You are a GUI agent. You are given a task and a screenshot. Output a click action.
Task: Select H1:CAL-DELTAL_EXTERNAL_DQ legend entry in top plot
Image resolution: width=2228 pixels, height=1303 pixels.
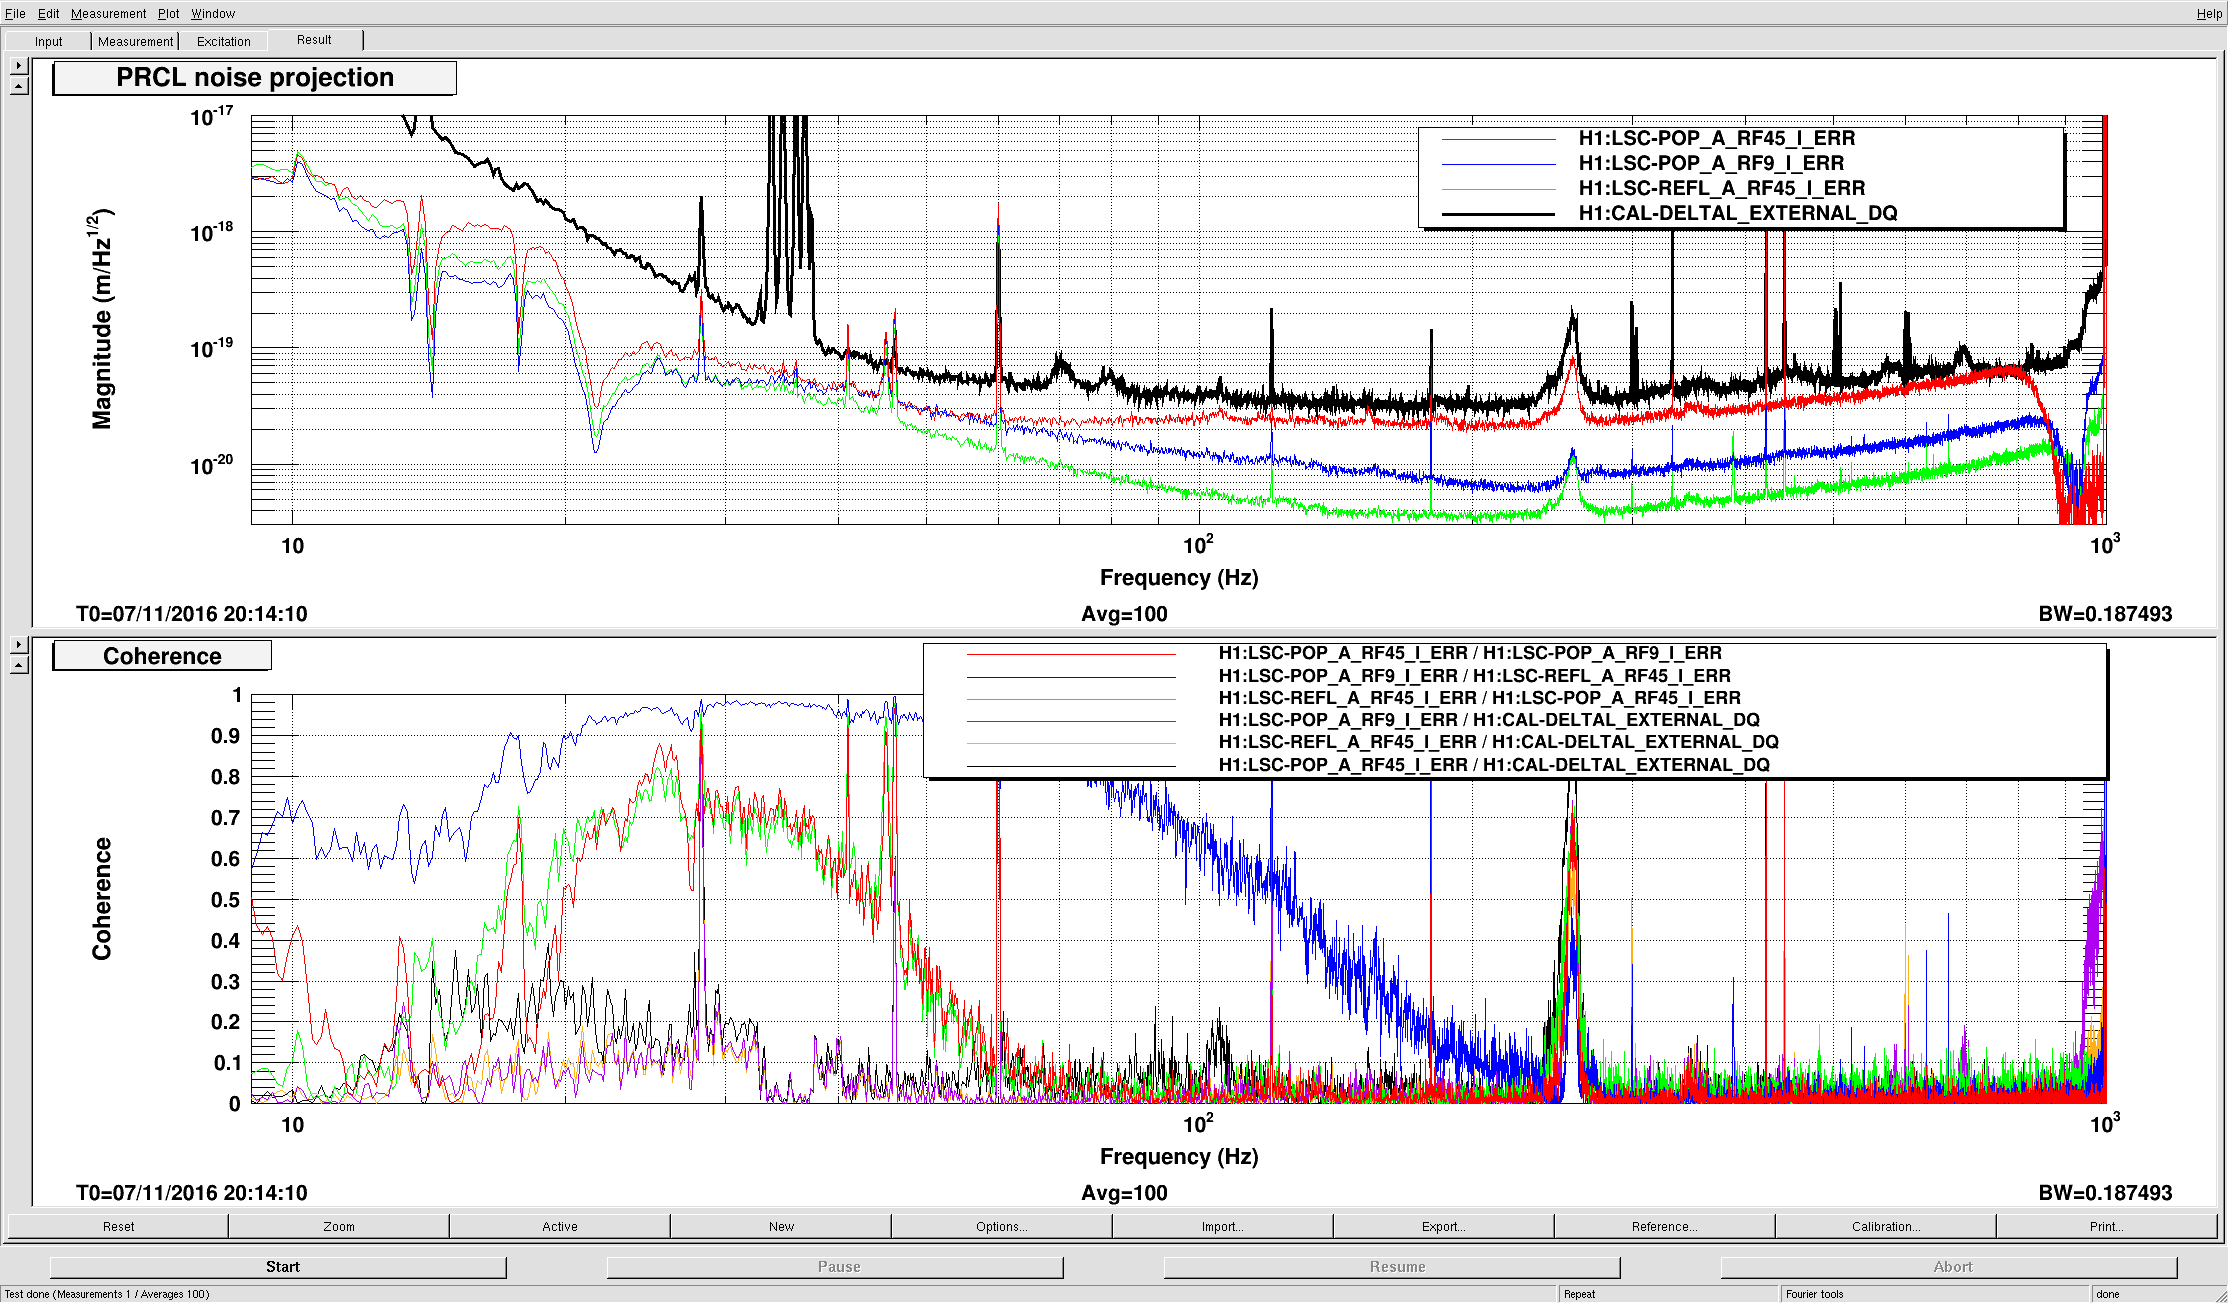point(1738,213)
